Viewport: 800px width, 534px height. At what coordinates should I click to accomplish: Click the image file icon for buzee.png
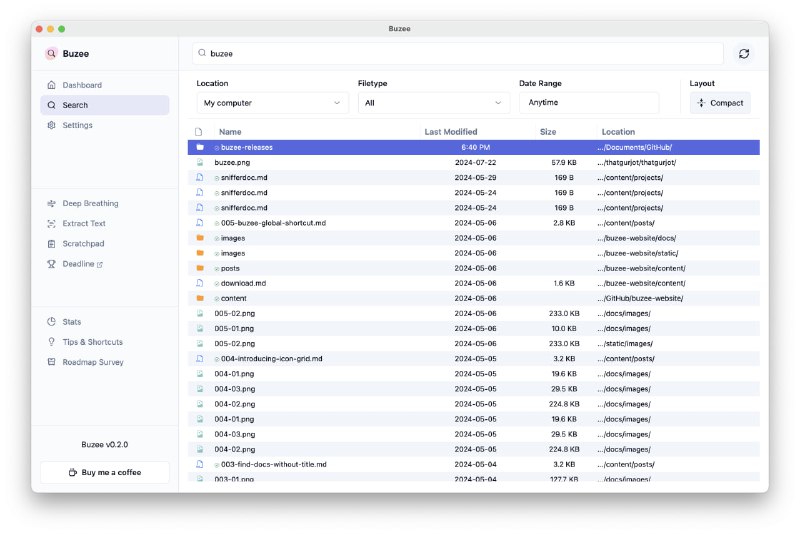(x=200, y=162)
